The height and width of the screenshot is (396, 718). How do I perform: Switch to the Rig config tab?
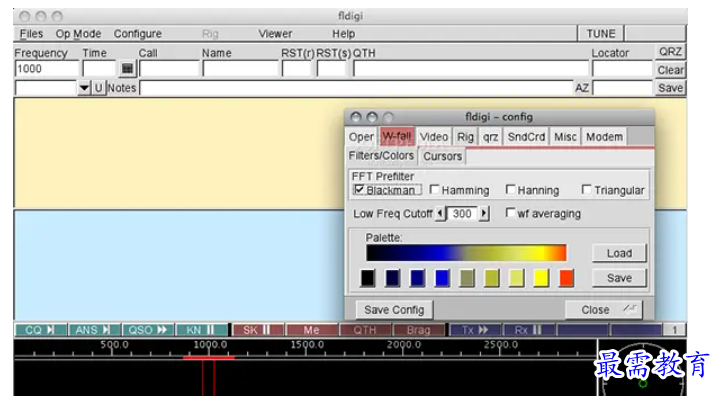click(x=465, y=137)
